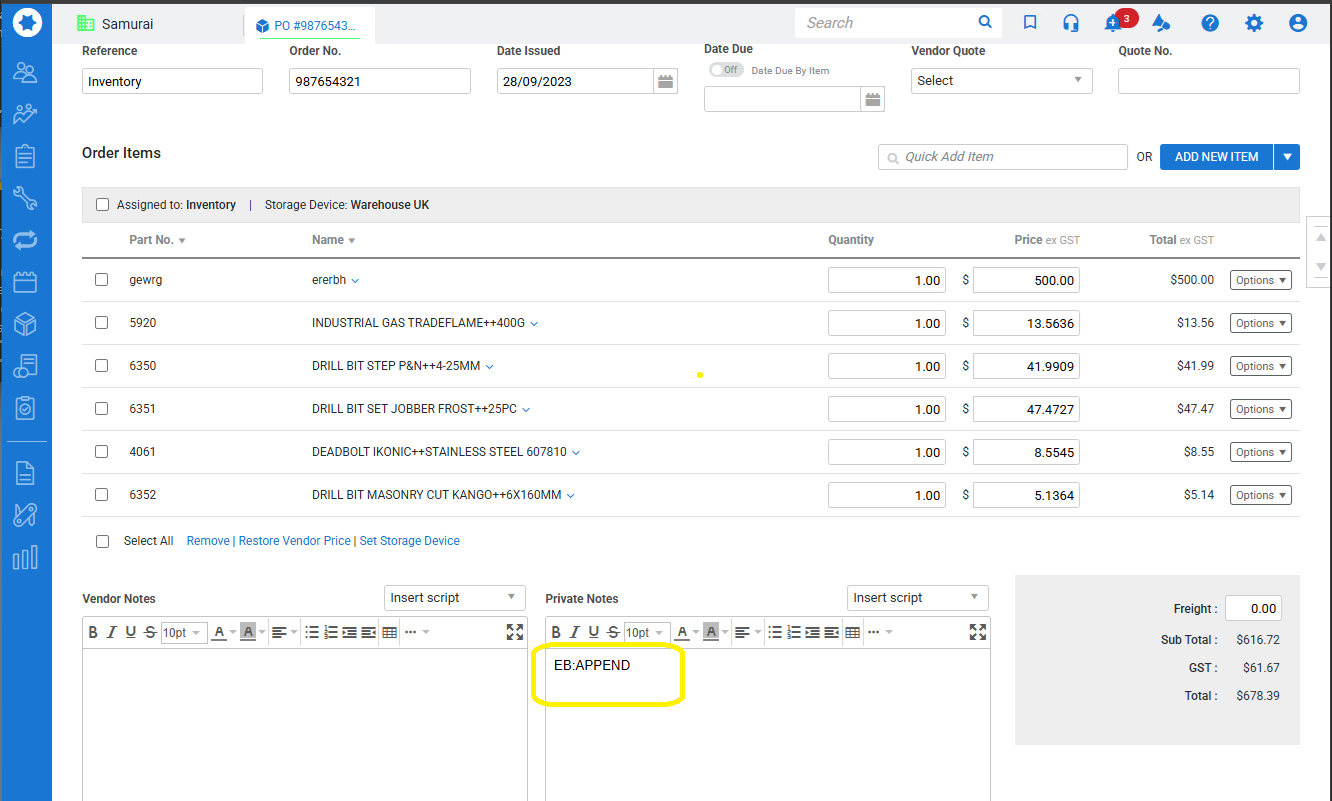The width and height of the screenshot is (1332, 801).
Task: Click the ADD NEW ITEM button
Action: click(x=1216, y=157)
